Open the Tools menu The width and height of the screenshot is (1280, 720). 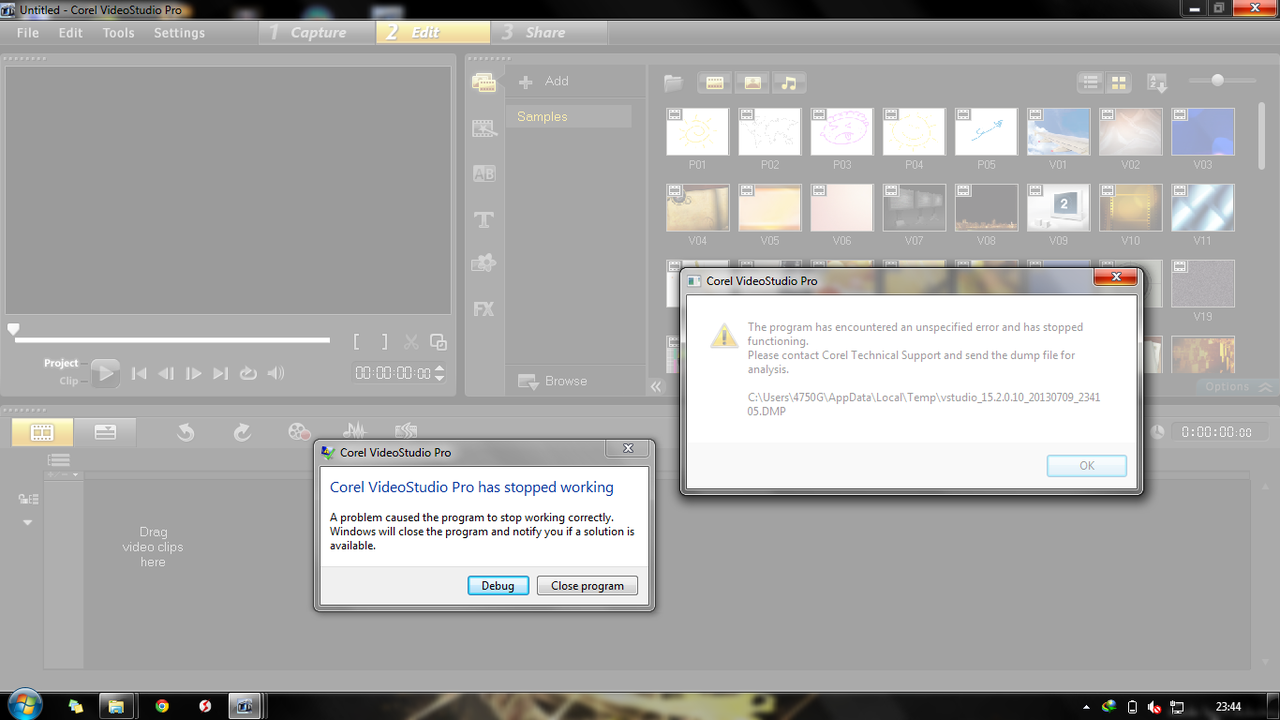[x=118, y=33]
